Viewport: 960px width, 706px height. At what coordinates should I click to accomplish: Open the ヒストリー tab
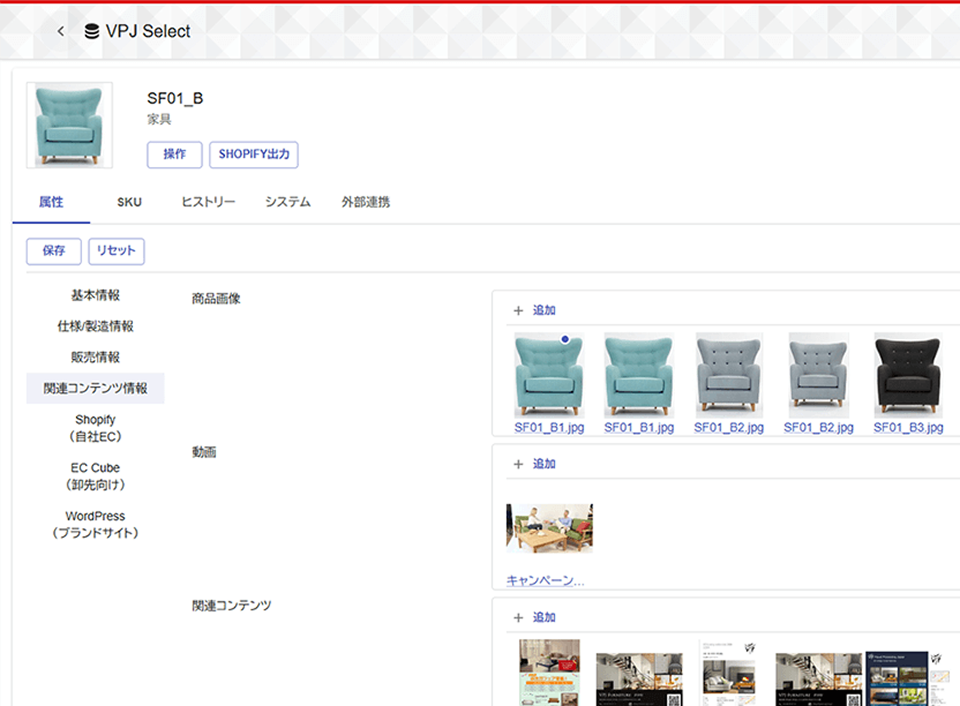[x=208, y=202]
